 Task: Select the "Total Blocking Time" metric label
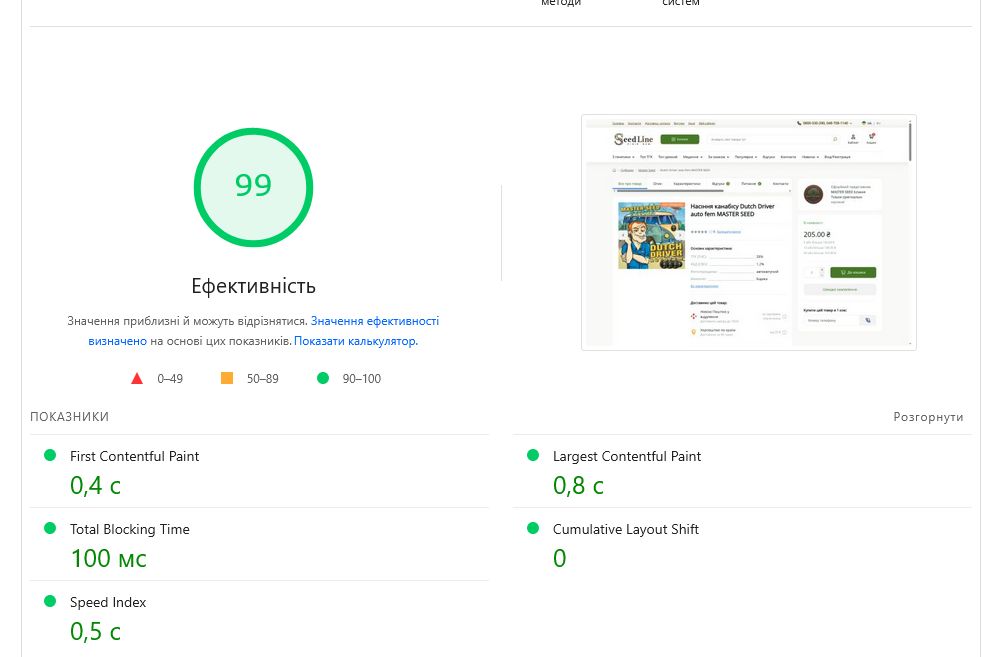point(130,529)
